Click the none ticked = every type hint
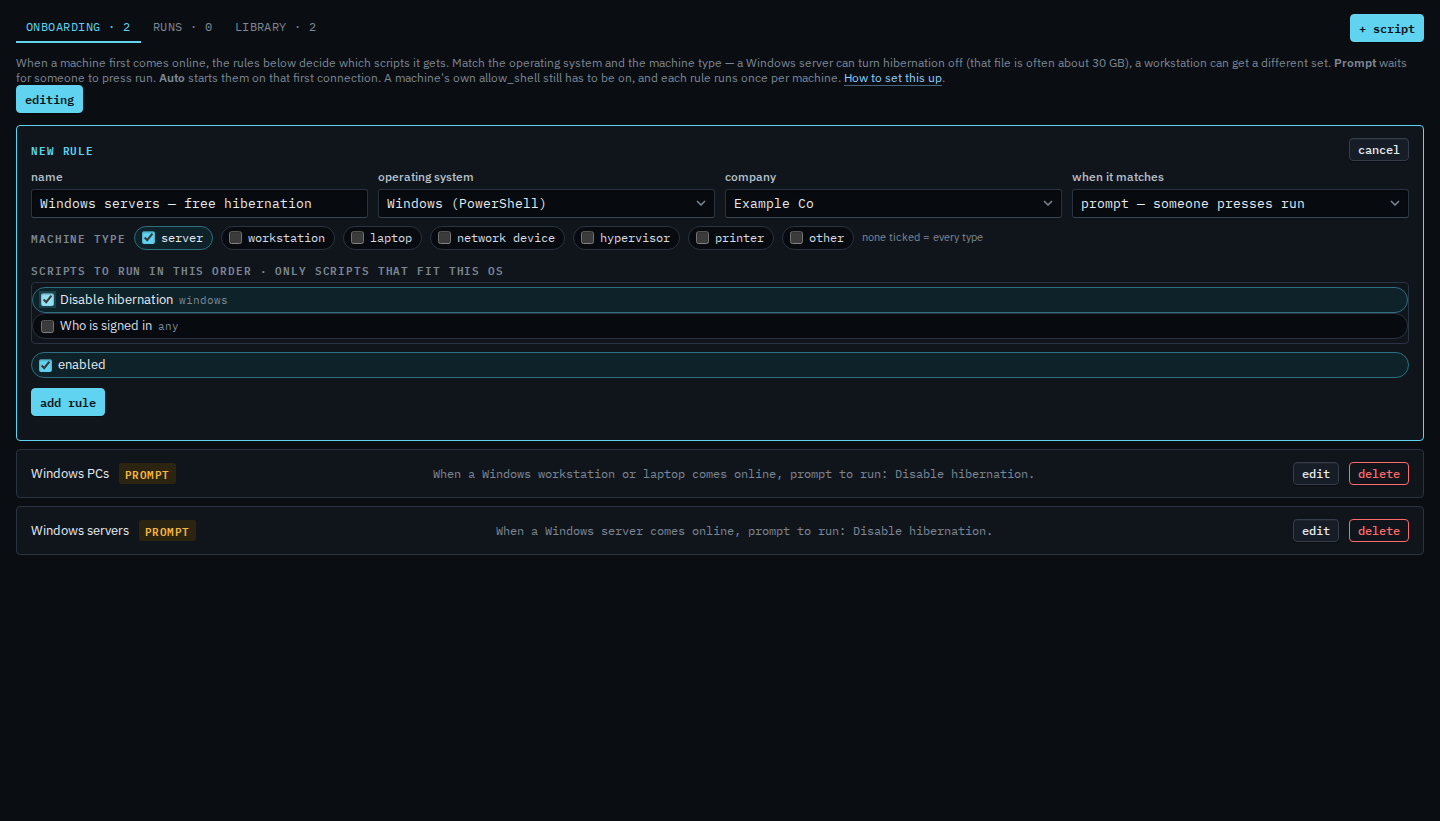 [x=922, y=238]
